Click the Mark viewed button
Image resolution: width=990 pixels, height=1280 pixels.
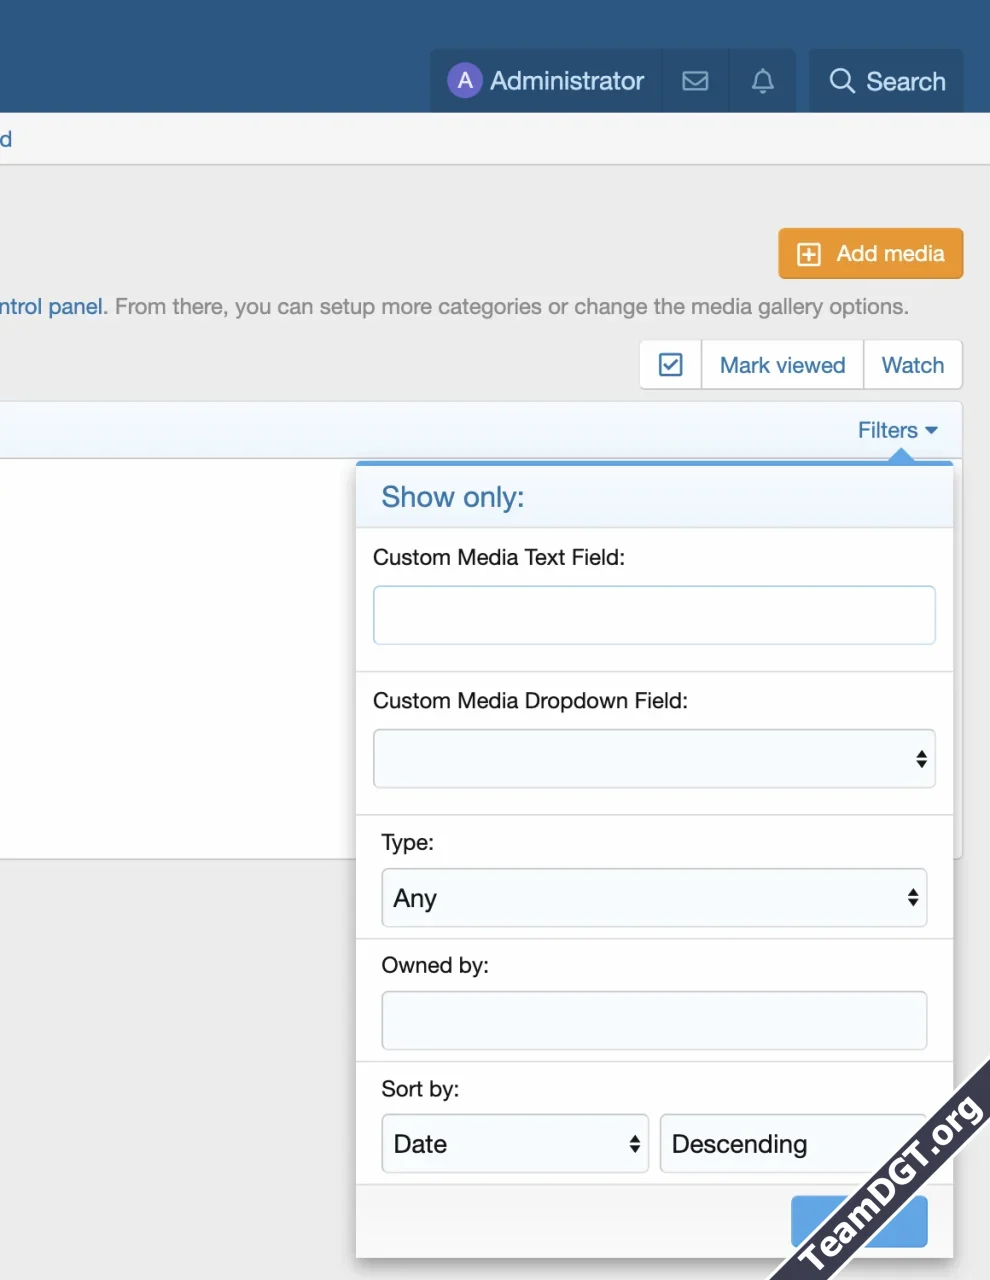782,364
